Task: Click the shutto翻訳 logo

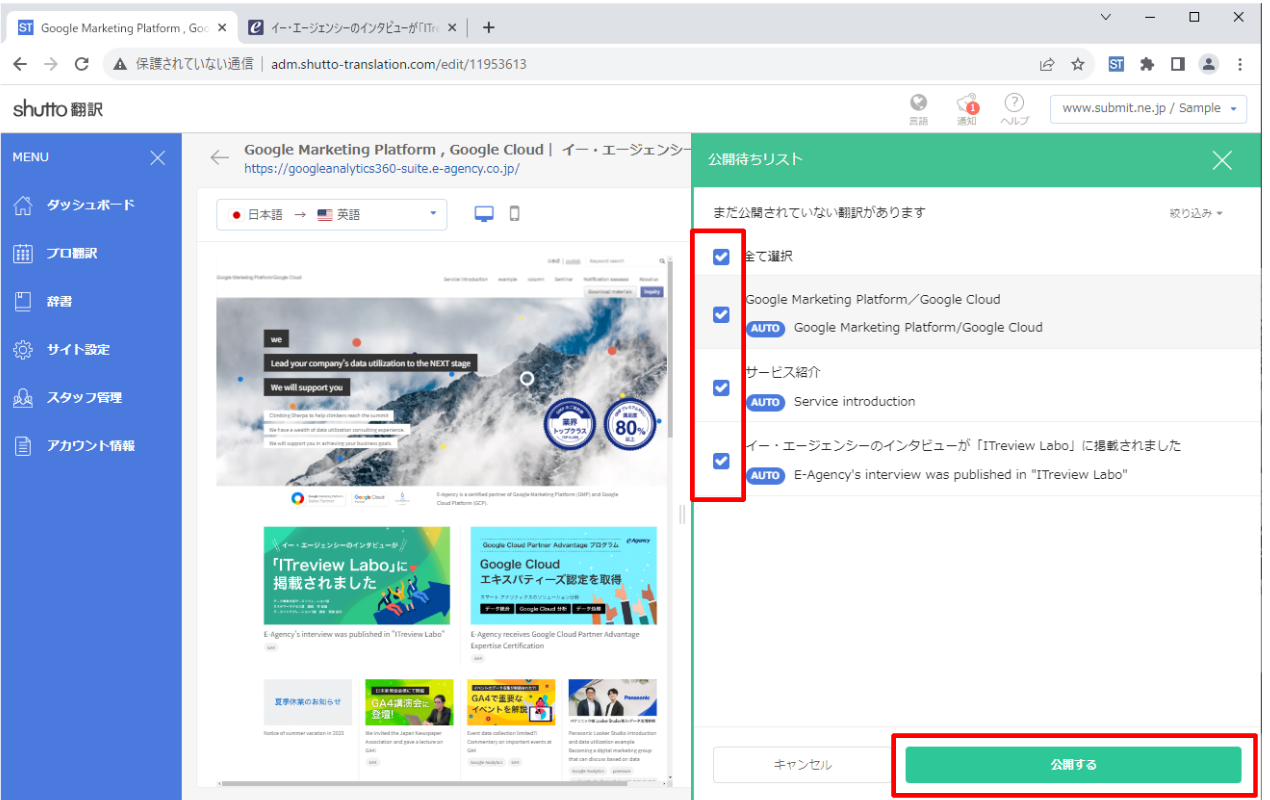Action: click(x=58, y=109)
